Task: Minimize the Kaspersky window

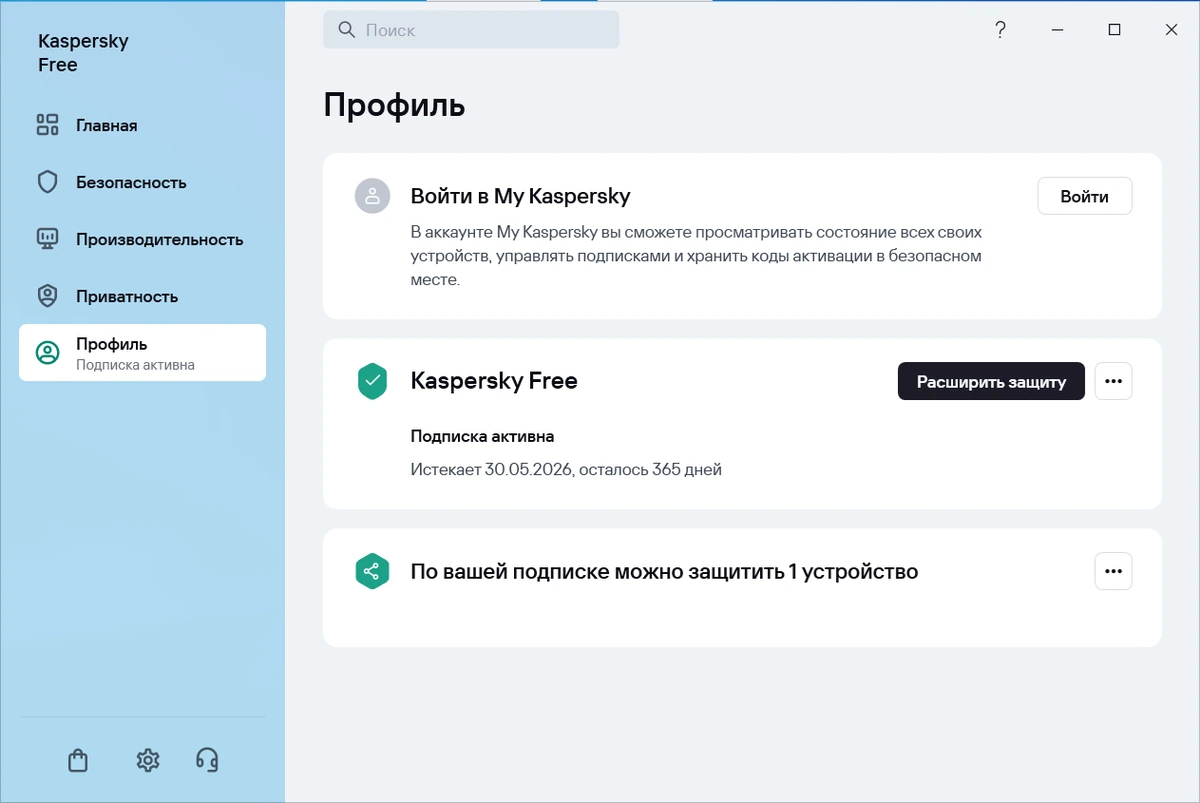Action: point(1057,30)
